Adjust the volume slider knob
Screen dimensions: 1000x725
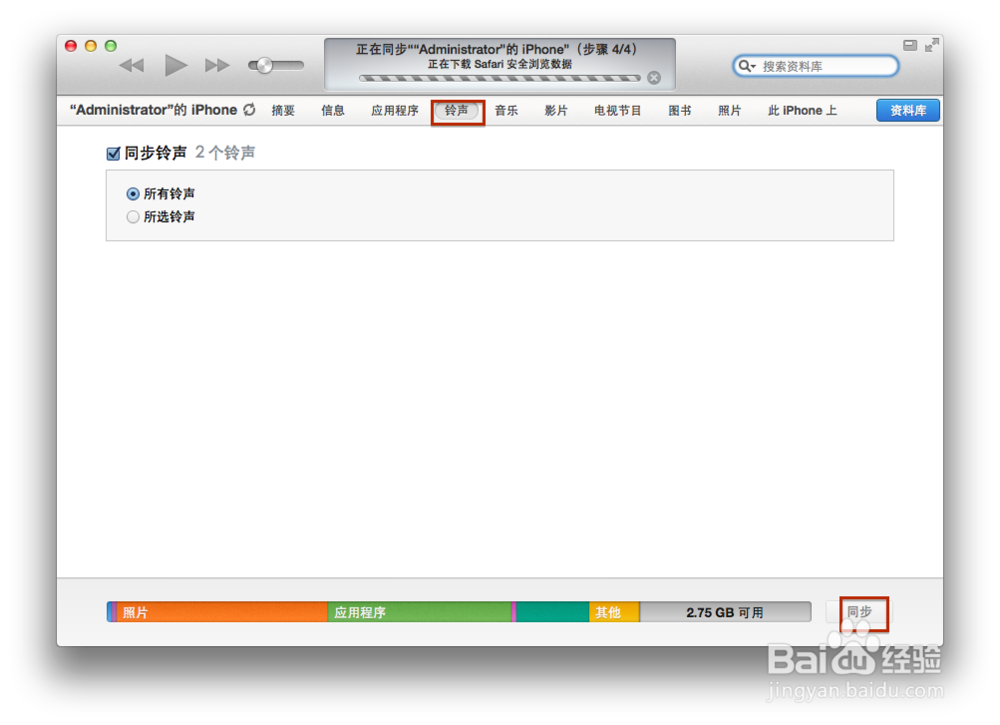(x=264, y=65)
